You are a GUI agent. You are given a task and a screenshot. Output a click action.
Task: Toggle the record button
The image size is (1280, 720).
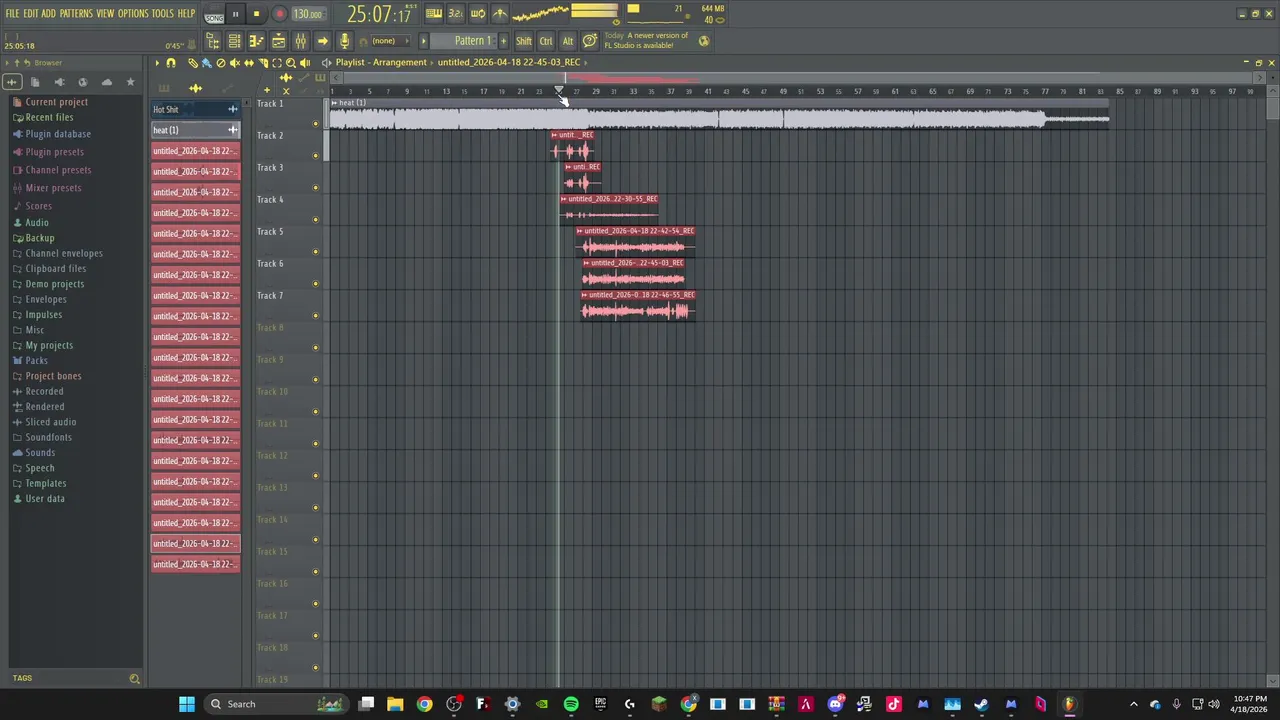pos(279,15)
